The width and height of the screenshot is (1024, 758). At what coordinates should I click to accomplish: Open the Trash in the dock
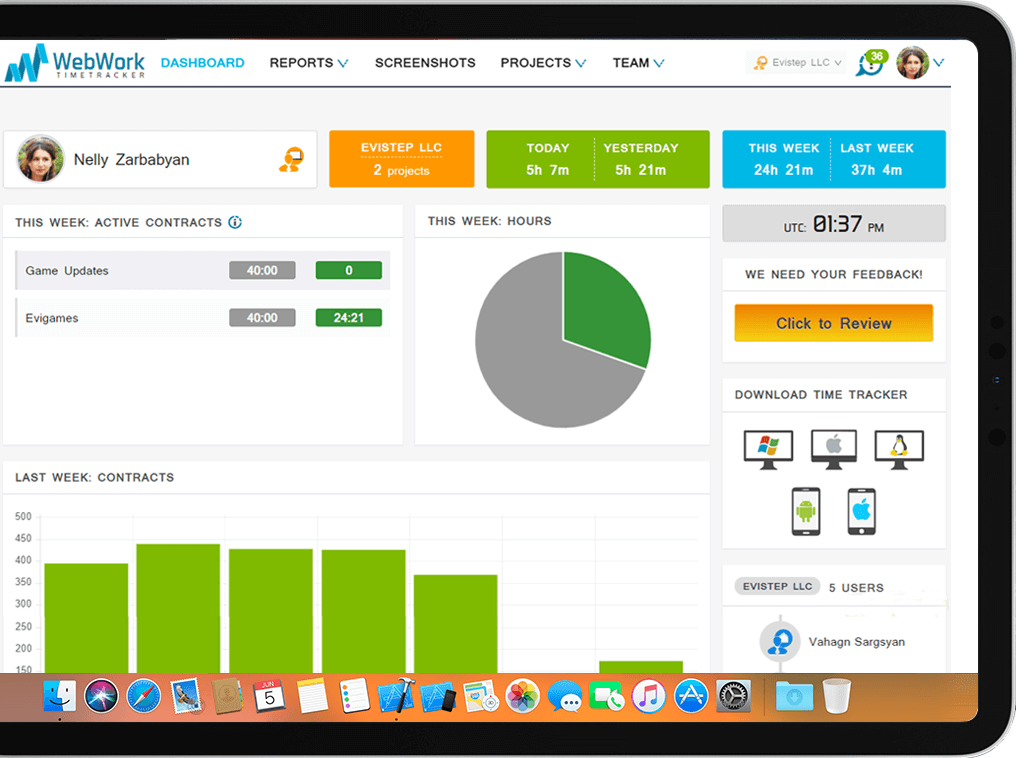pyautogui.click(x=837, y=696)
